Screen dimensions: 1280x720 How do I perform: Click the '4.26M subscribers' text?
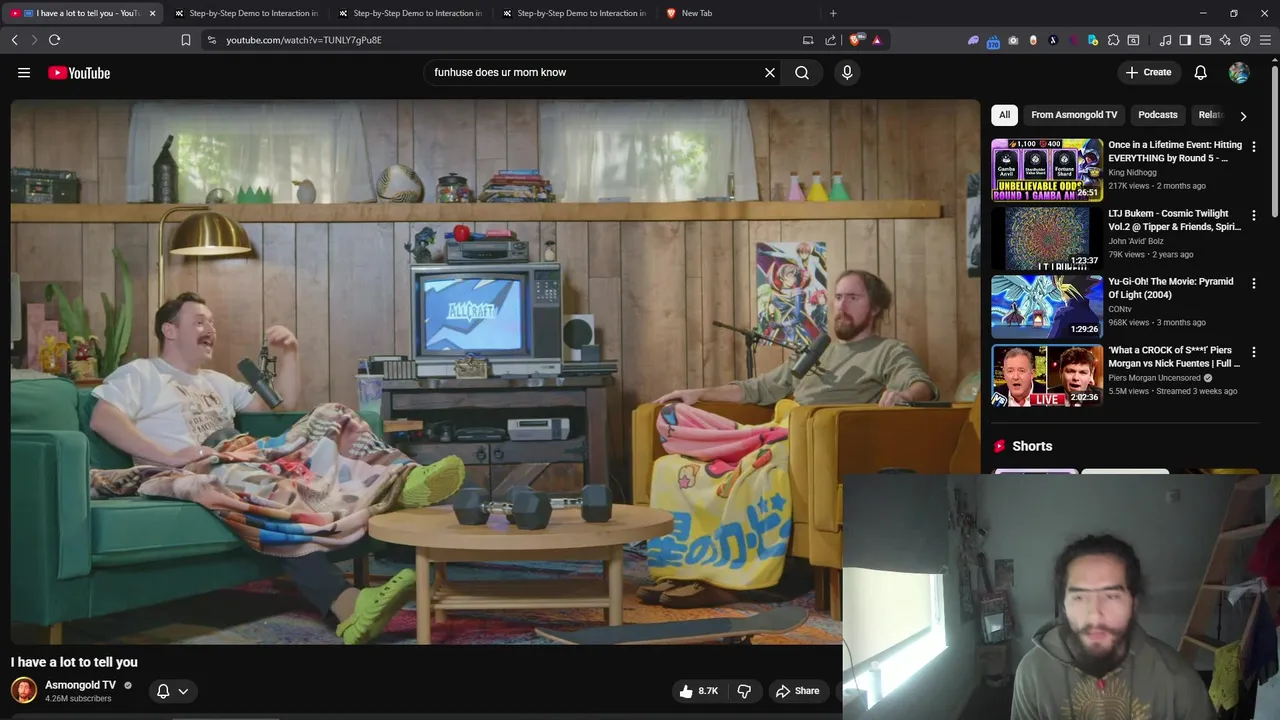tap(78, 699)
